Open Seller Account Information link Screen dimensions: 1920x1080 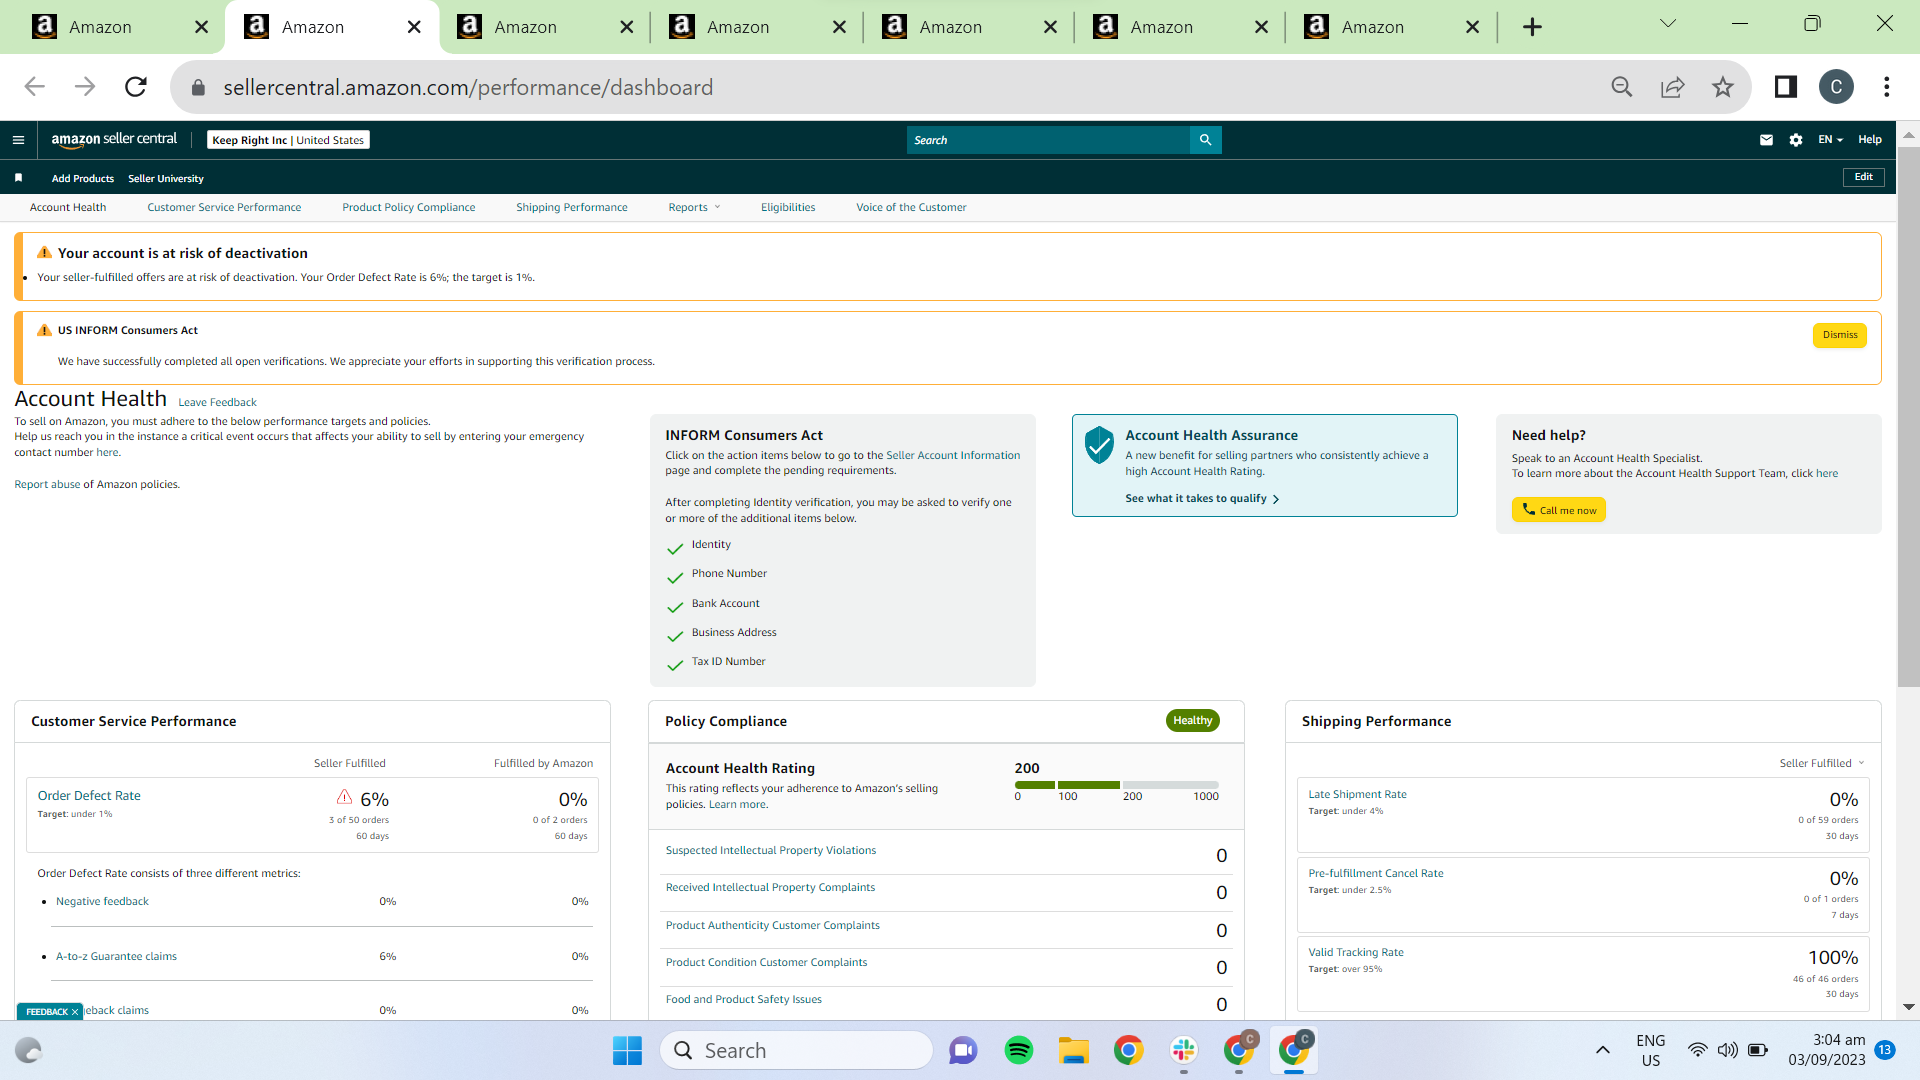point(953,456)
